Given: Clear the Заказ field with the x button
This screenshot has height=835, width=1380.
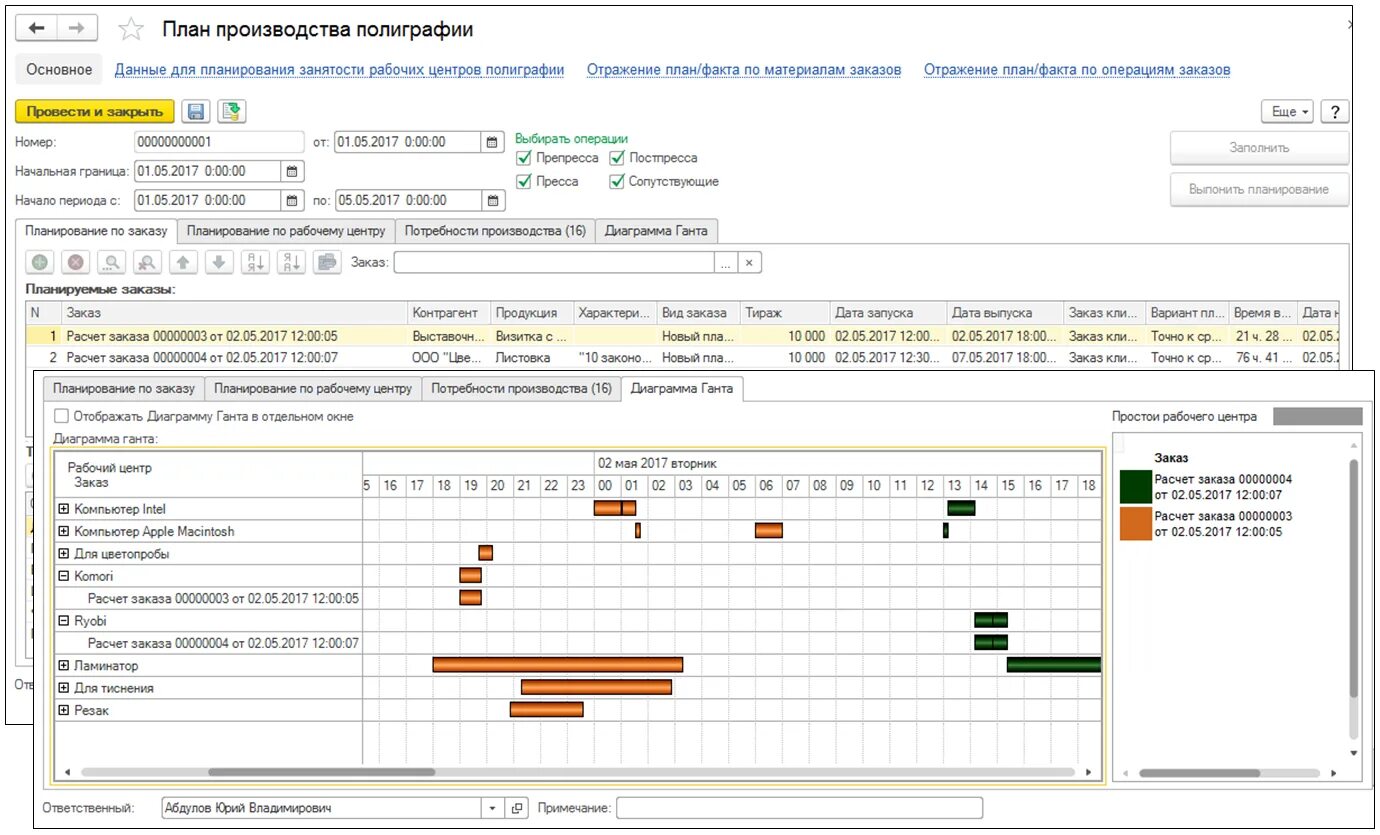Looking at the screenshot, I should (x=750, y=262).
